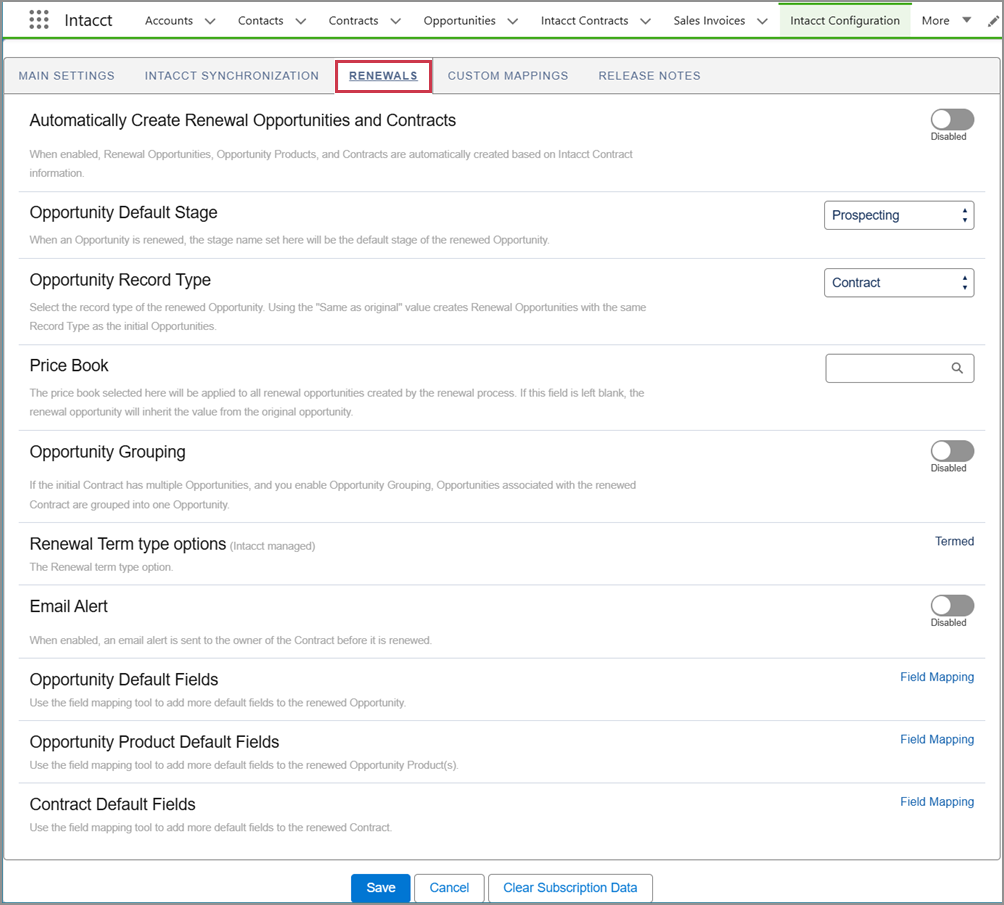Switch to the MAIN SETTINGS tab

coord(66,75)
